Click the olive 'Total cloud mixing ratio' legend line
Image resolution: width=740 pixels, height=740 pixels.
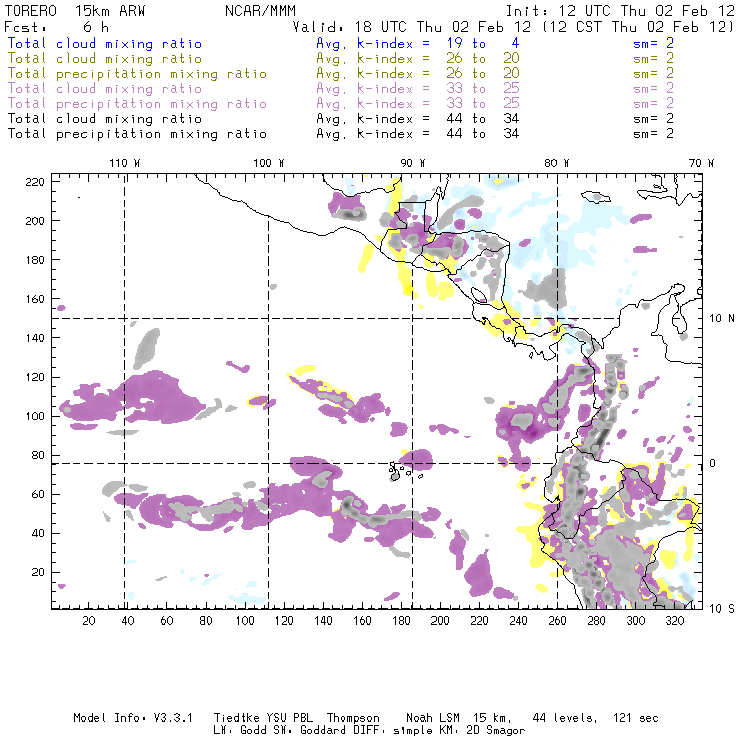pyautogui.click(x=104, y=59)
